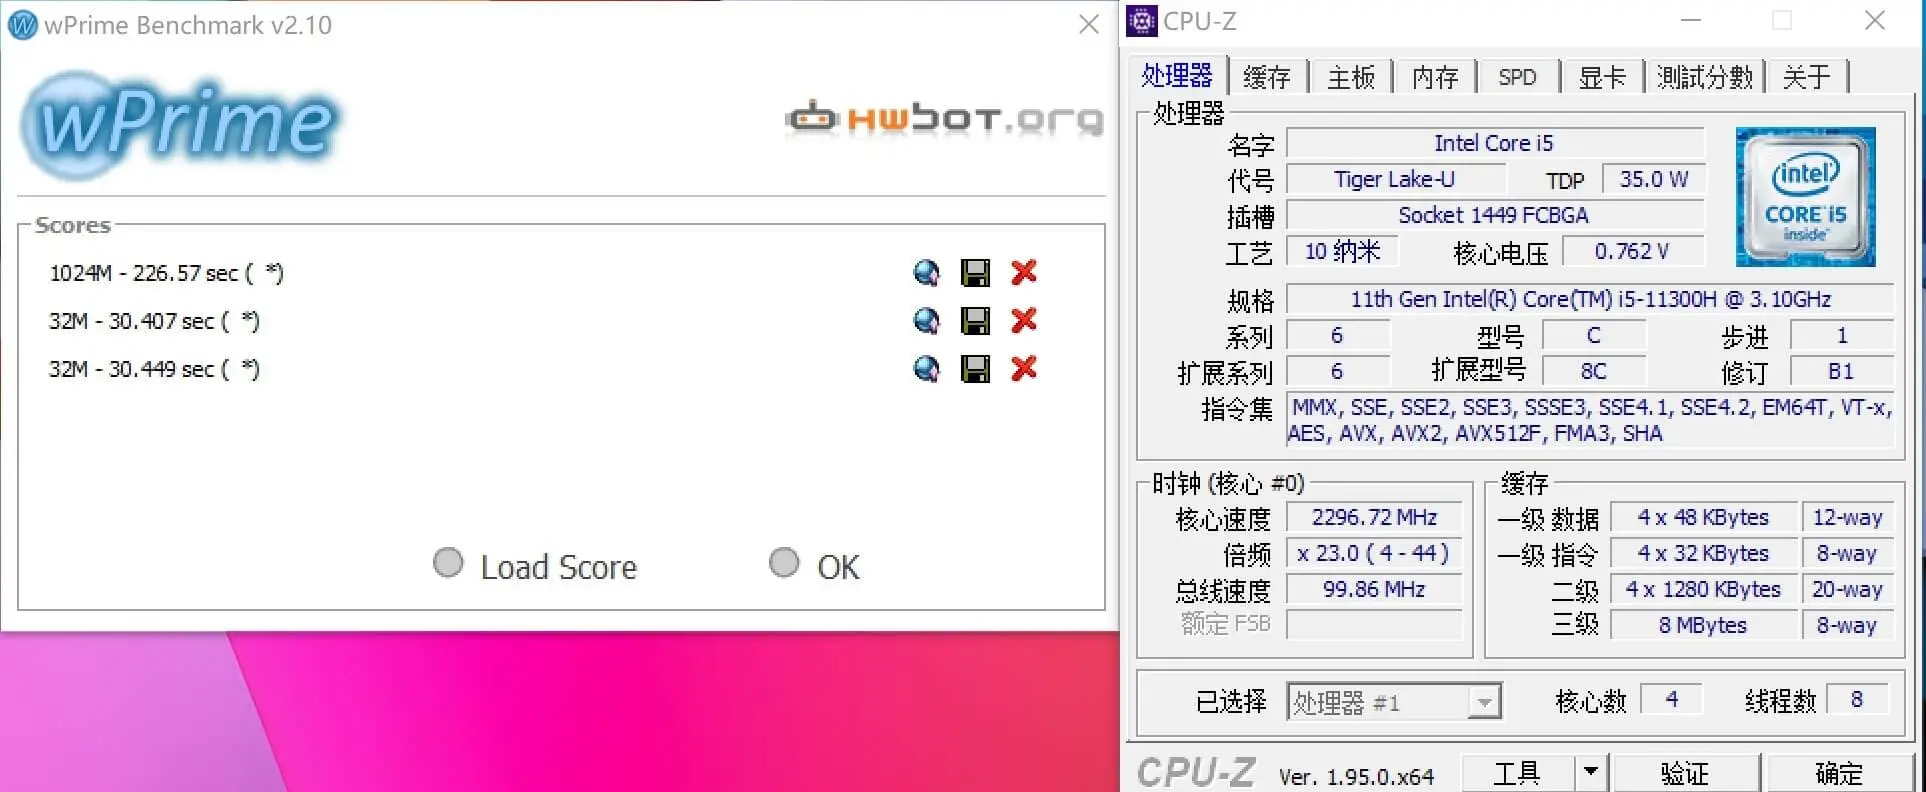This screenshot has height=792, width=1926.
Task: Click the Tiger Lake-U codename value
Action: click(1395, 179)
